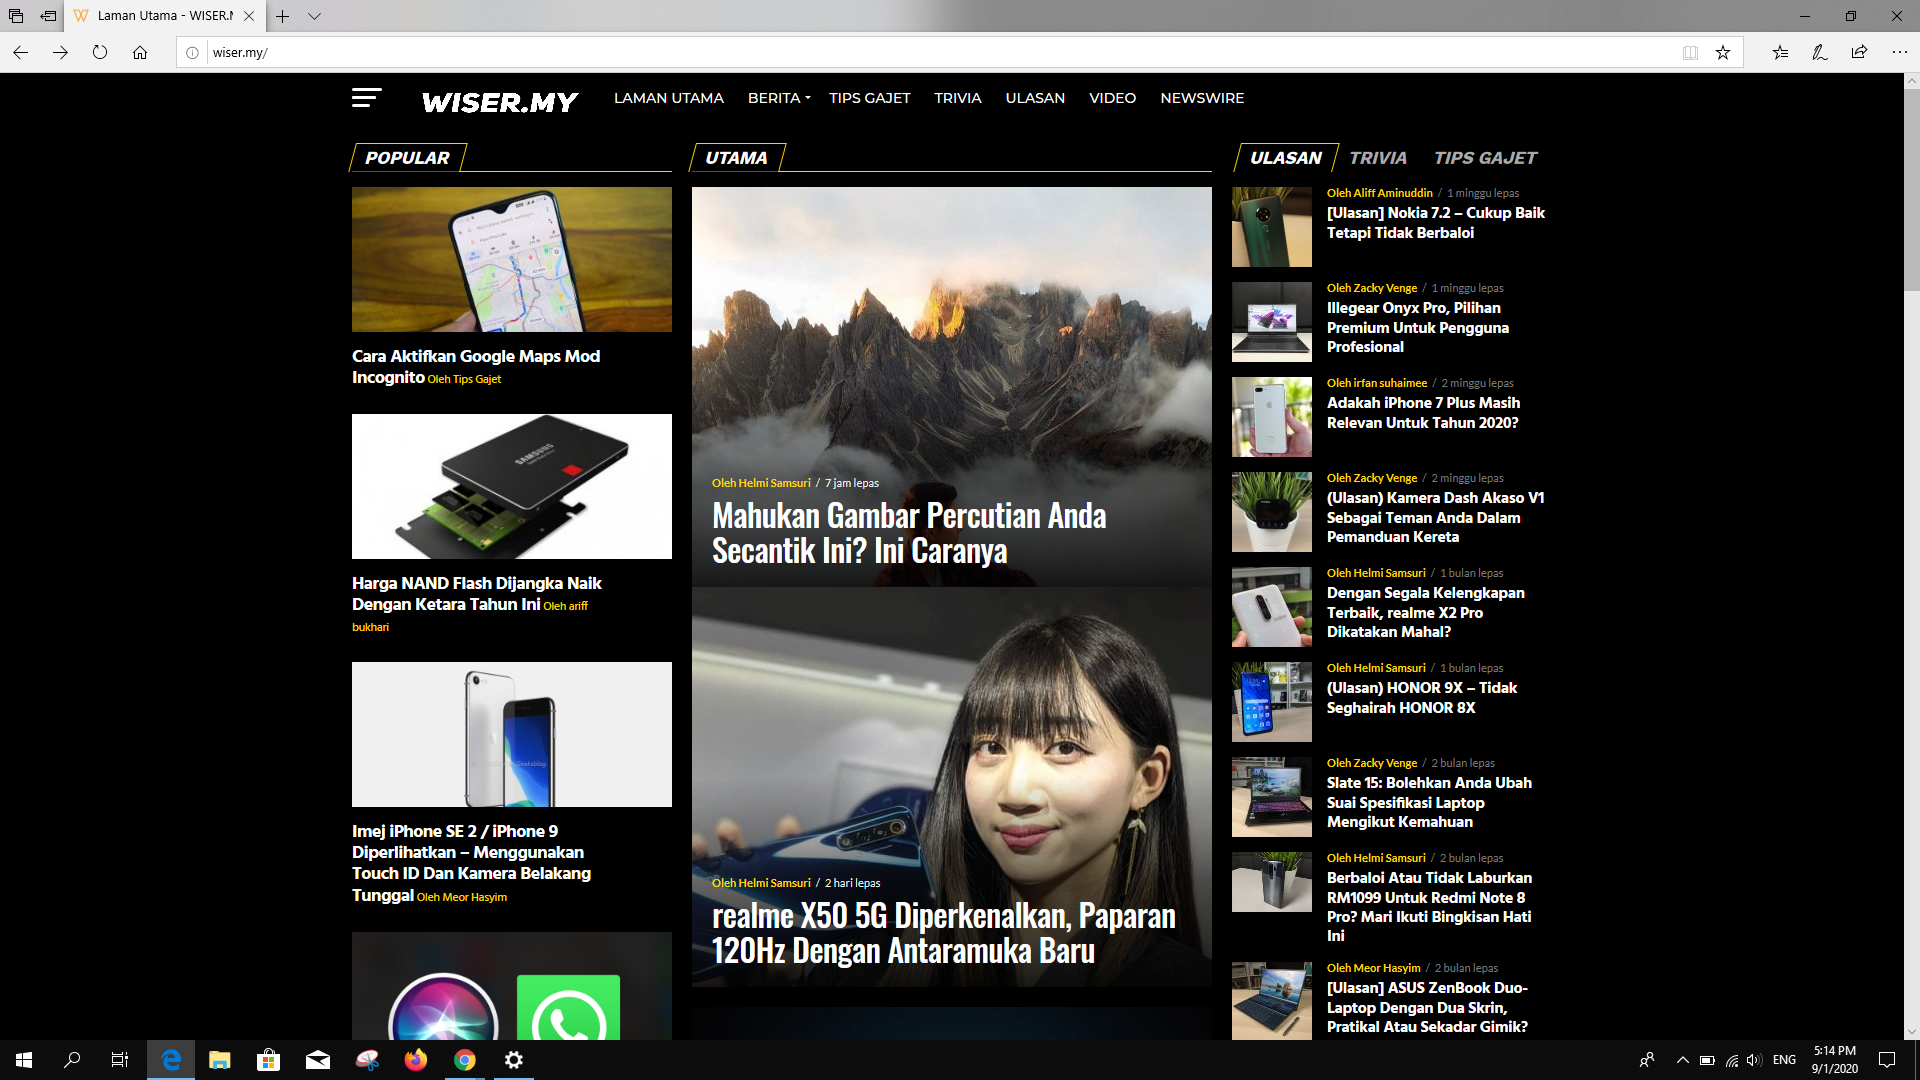Launch Google Chrome from the taskbar
1920x1080 pixels.
(465, 1060)
